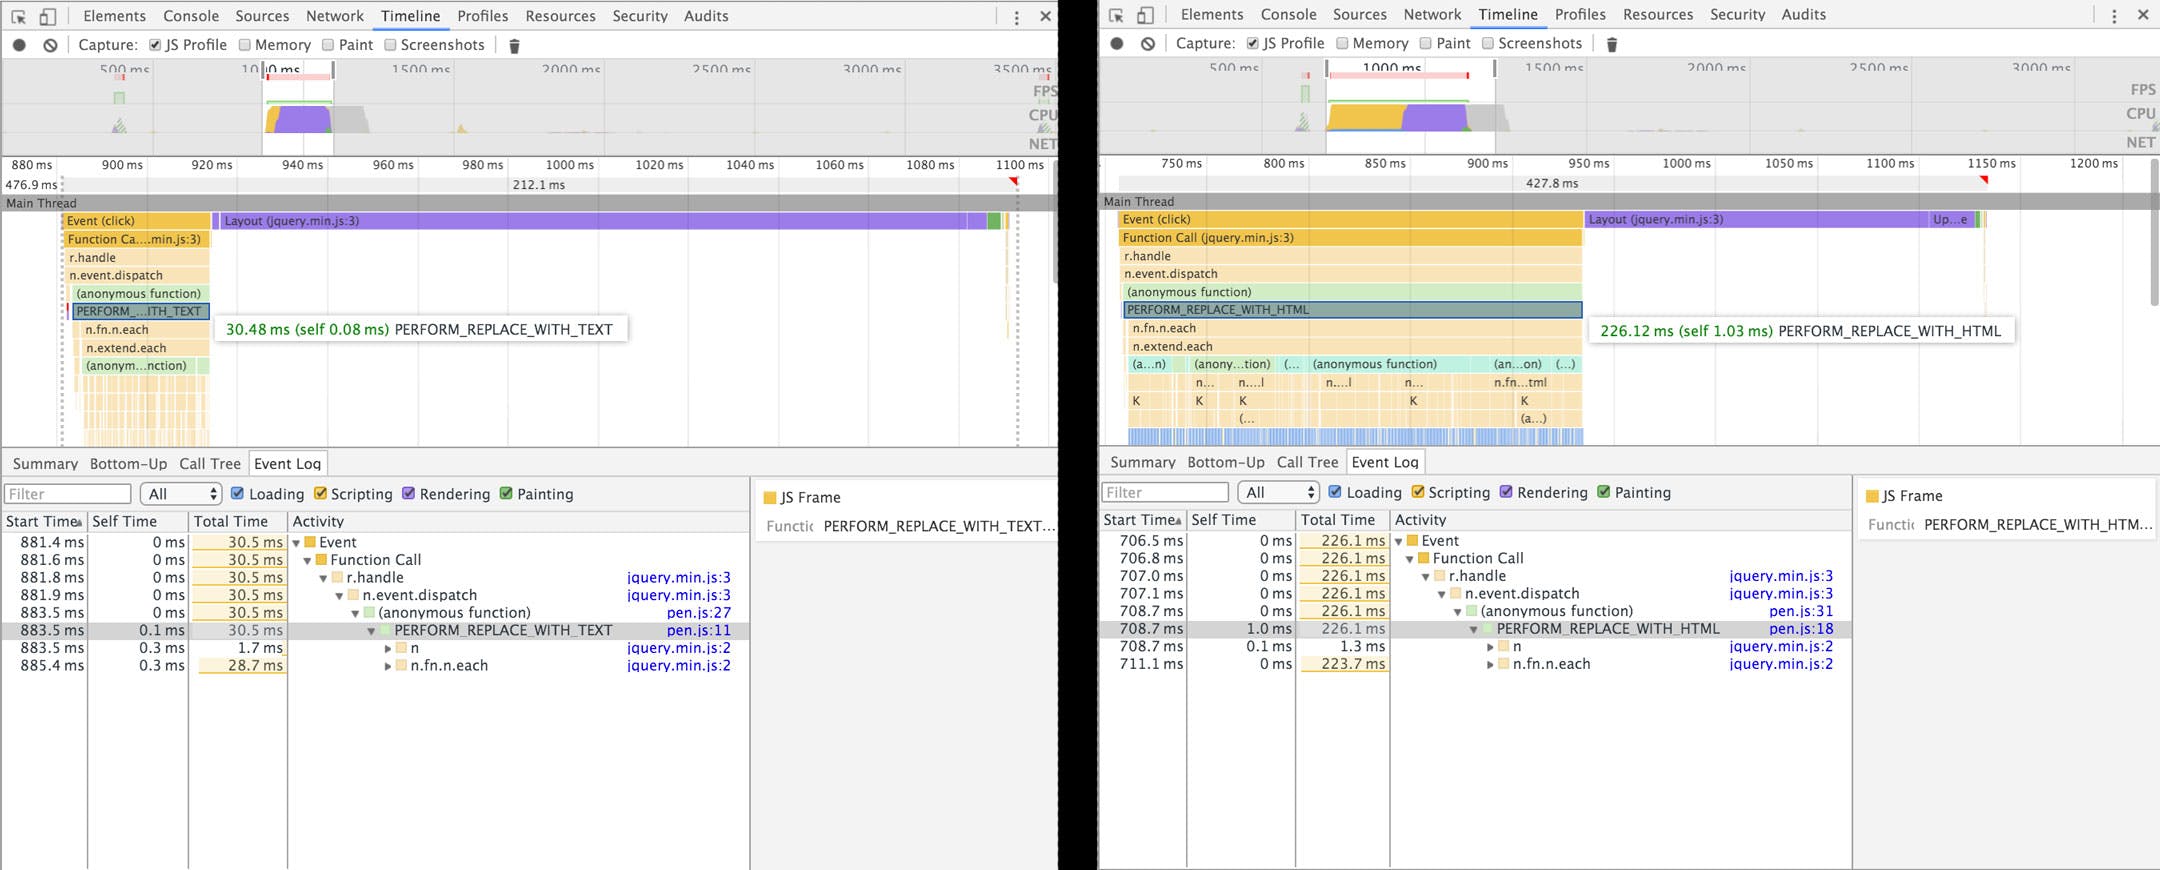Open jquery.min.js:3 link for r.handle in left window
This screenshot has height=870, width=2160.
click(678, 578)
